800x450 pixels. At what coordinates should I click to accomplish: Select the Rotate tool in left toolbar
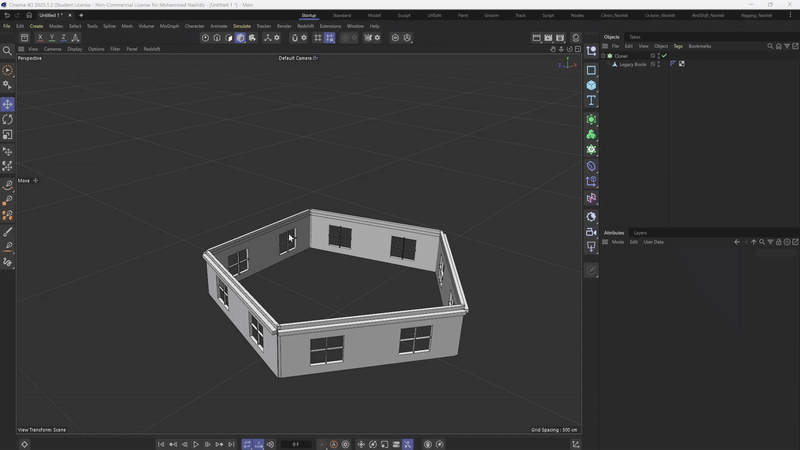click(x=7, y=119)
